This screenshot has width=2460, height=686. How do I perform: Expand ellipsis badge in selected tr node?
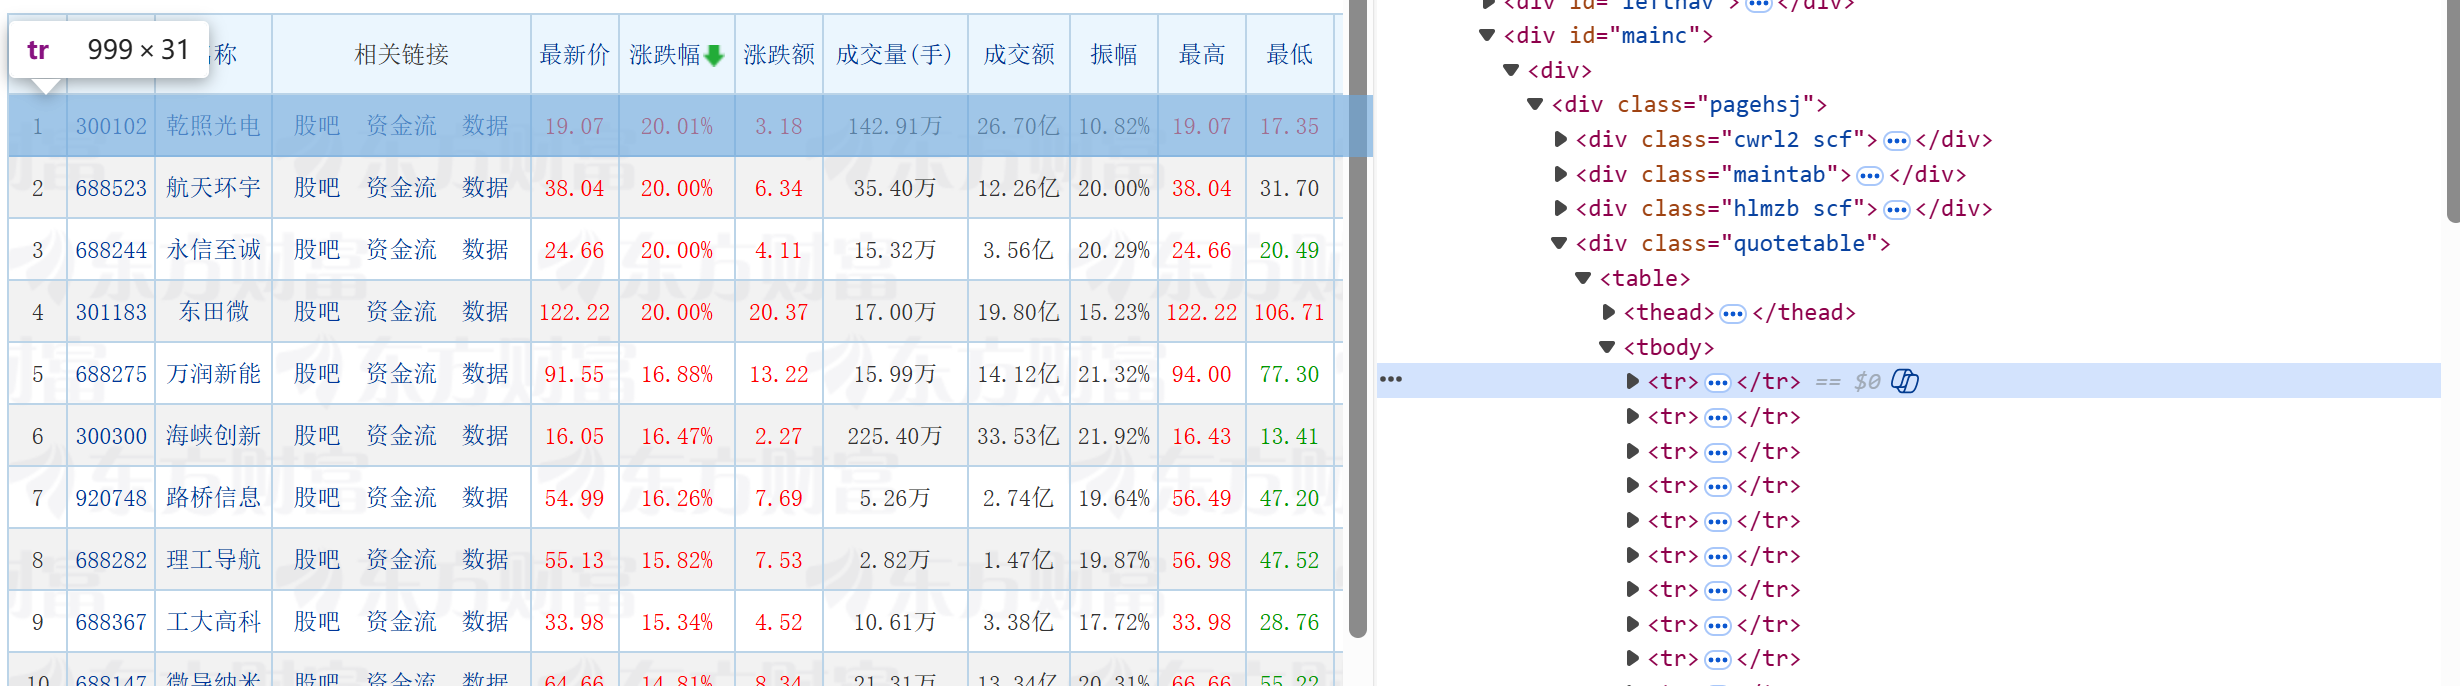pos(1718,383)
